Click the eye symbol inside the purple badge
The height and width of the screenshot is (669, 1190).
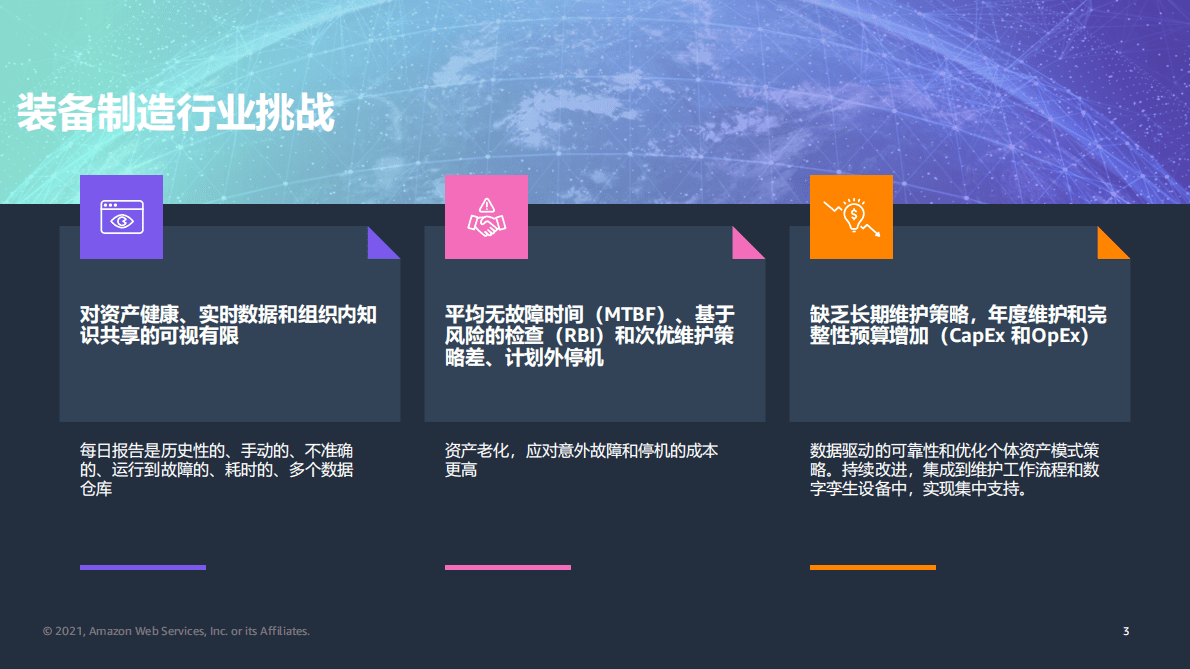pos(121,222)
